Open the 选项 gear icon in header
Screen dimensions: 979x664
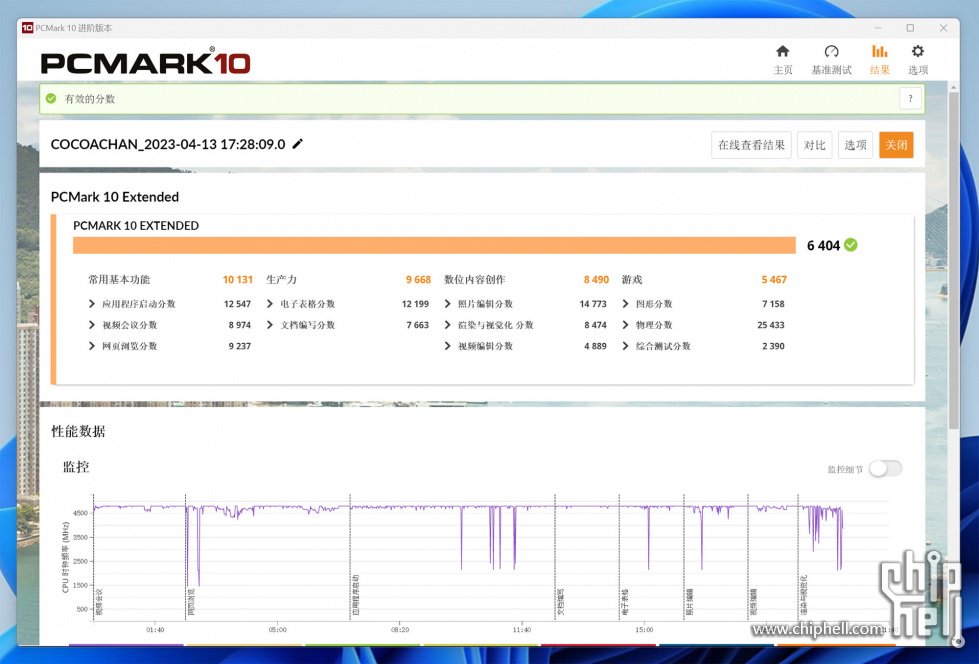click(x=917, y=52)
